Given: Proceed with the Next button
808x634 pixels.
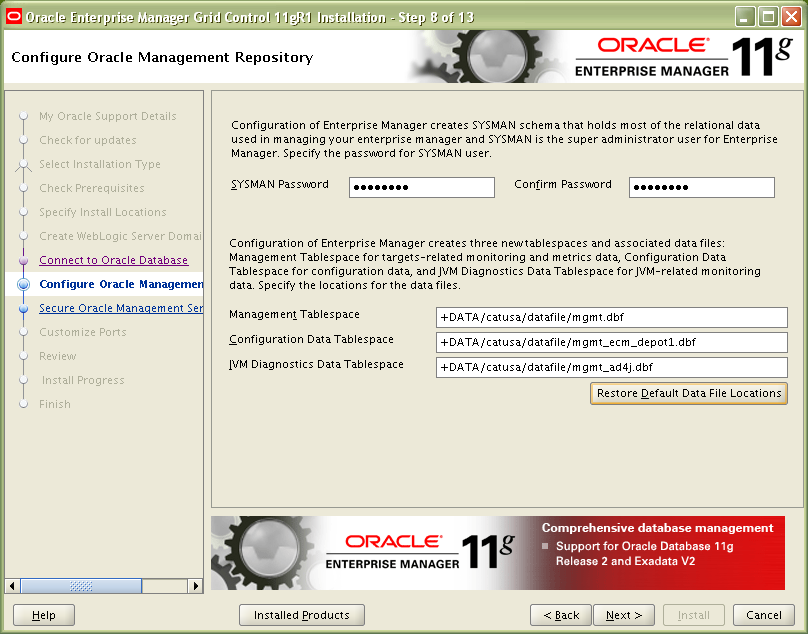Looking at the screenshot, I should click(x=624, y=615).
